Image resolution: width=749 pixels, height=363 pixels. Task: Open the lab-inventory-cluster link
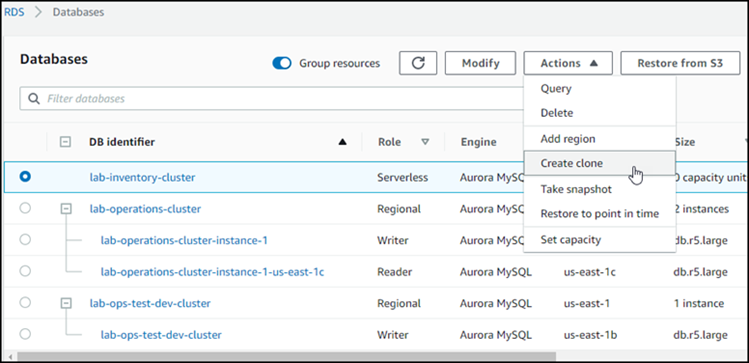click(142, 177)
